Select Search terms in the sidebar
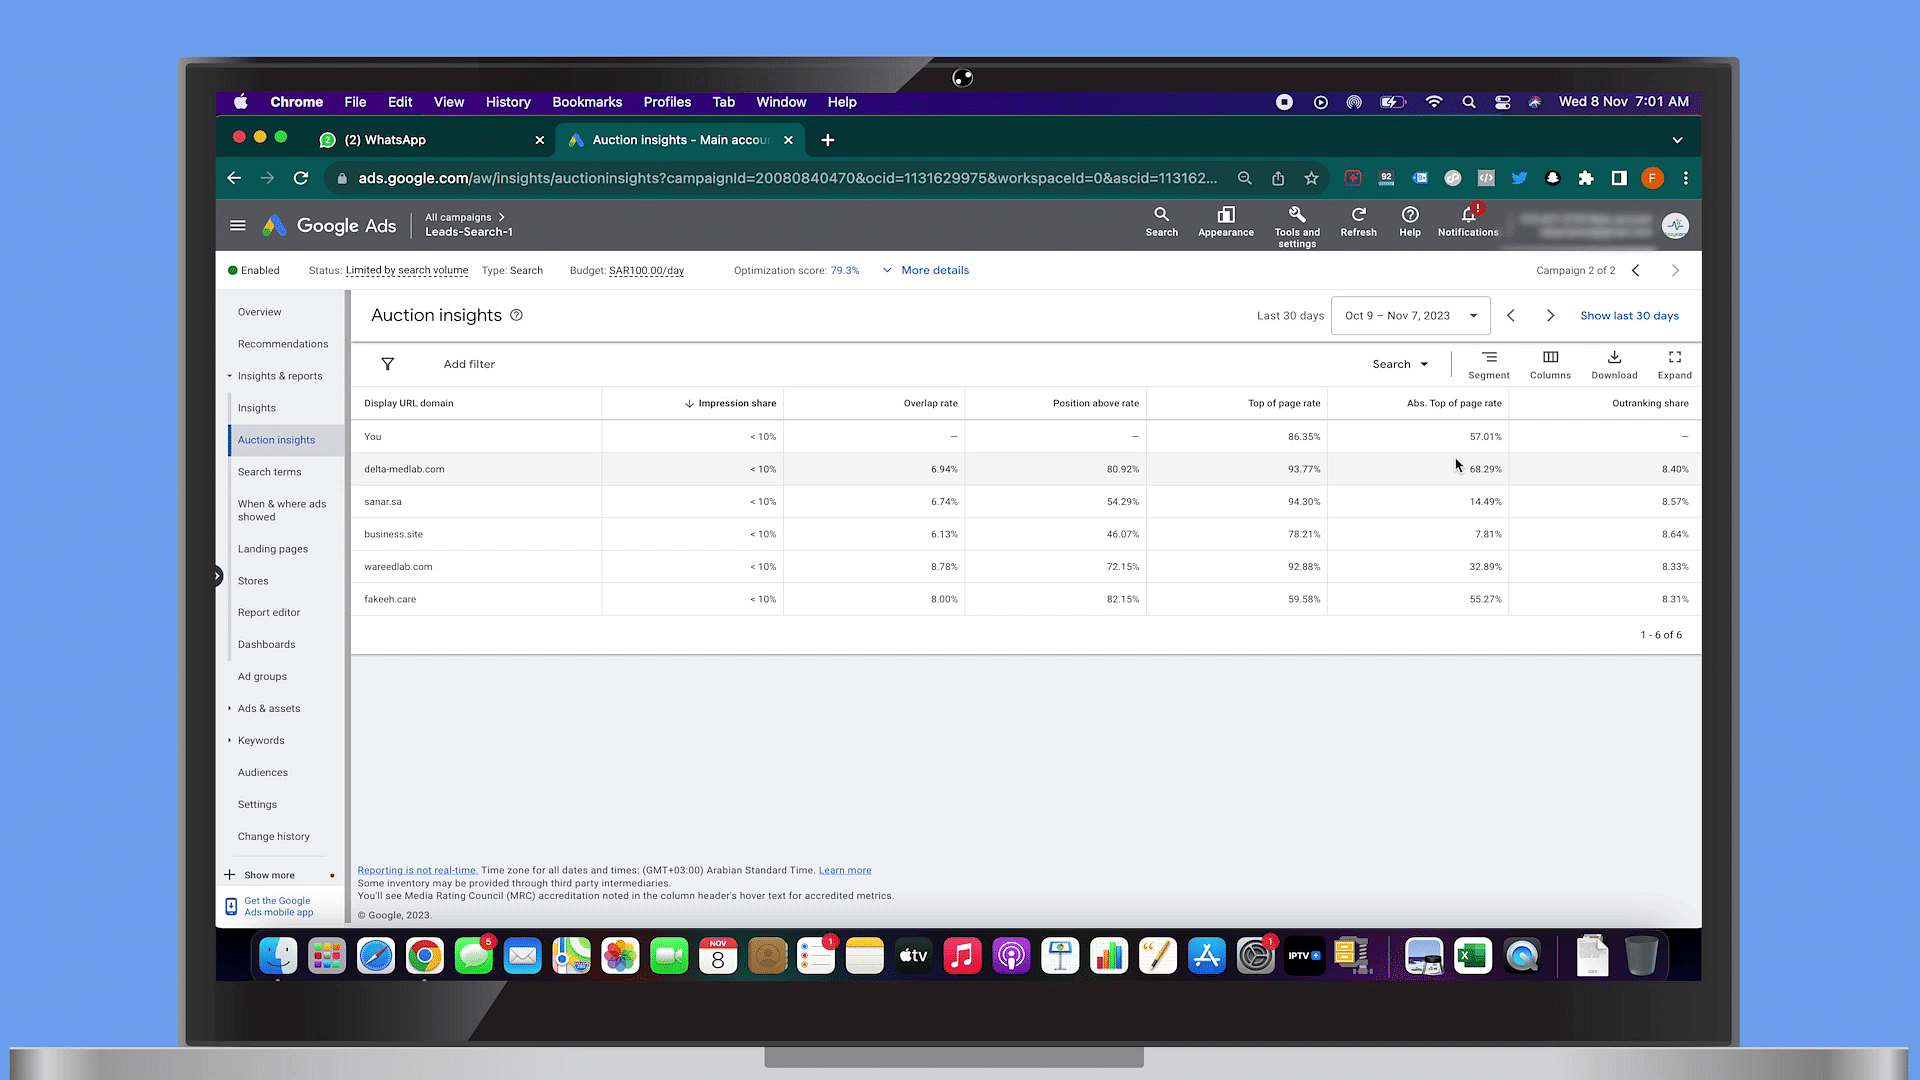The image size is (1920, 1080). click(x=269, y=472)
